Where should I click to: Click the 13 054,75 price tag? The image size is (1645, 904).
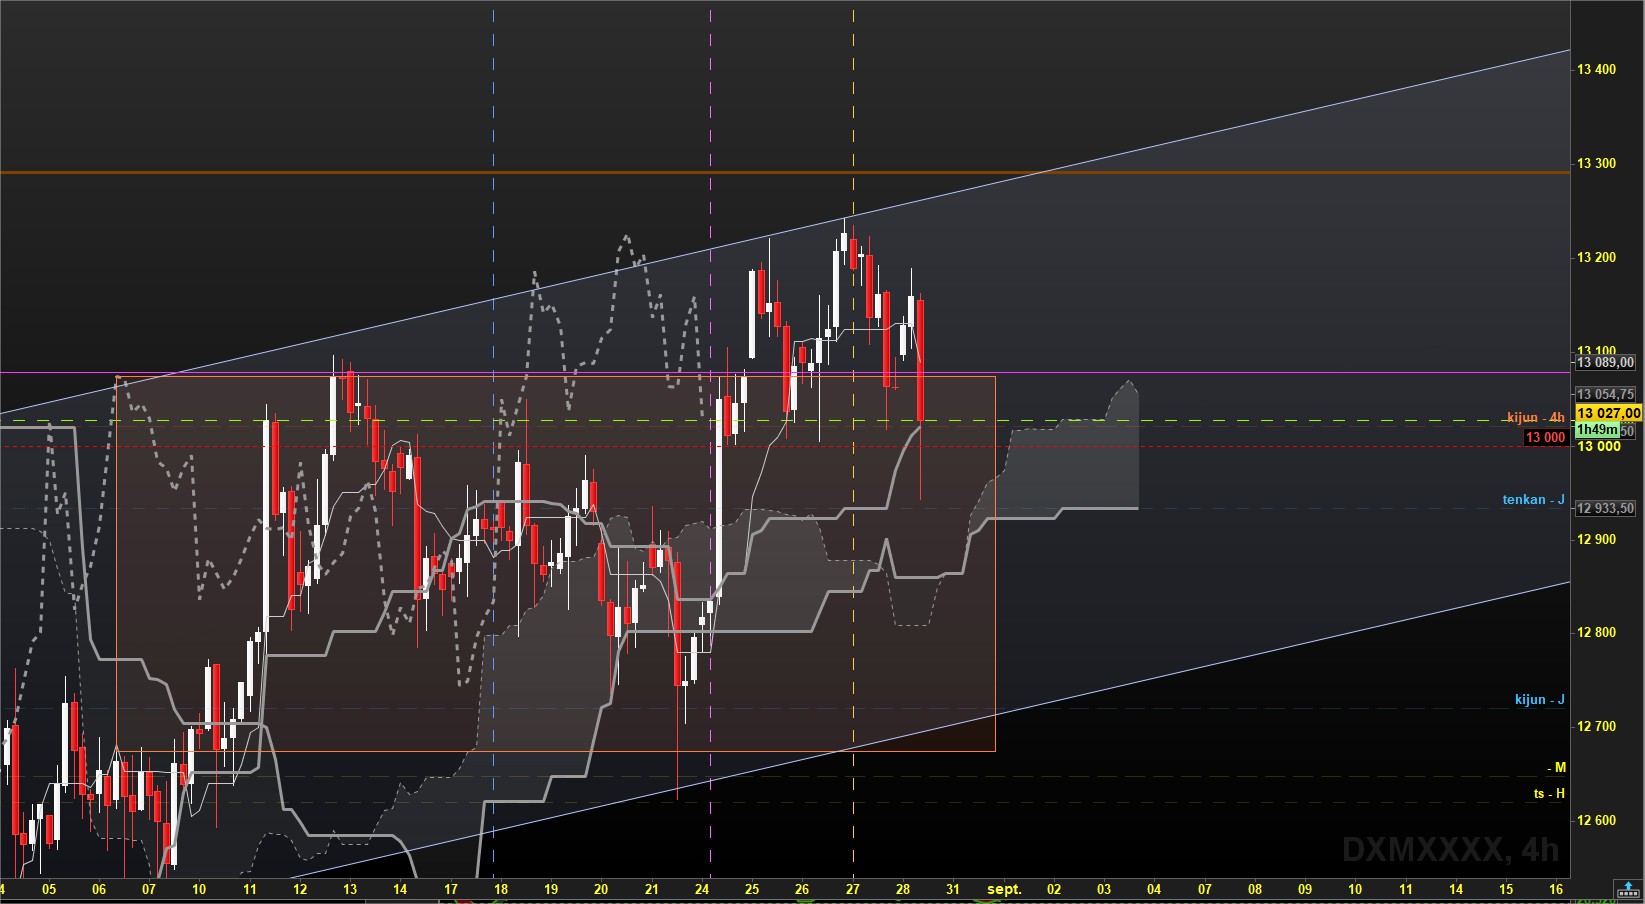pyautogui.click(x=1605, y=394)
